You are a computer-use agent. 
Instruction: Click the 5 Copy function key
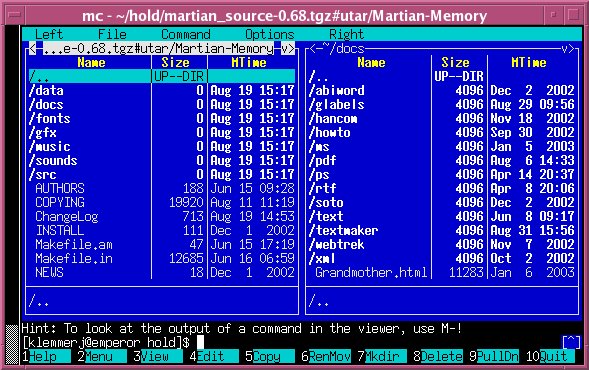click(270, 356)
